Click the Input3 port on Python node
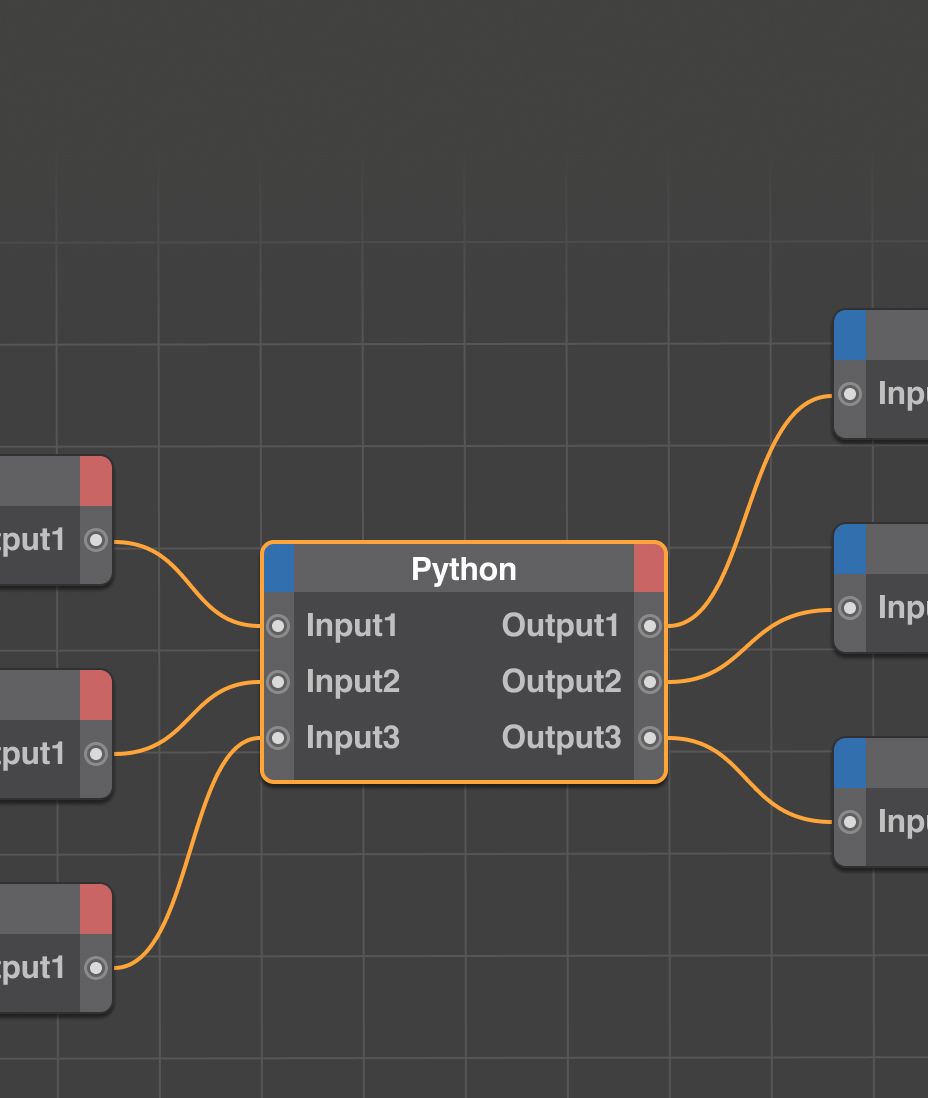 tap(279, 738)
